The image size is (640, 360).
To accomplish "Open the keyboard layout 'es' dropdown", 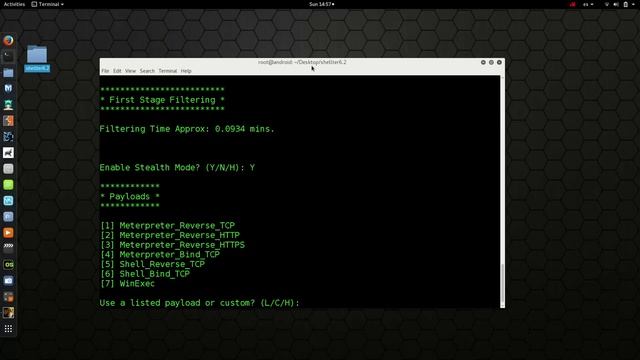I will pyautogui.click(x=588, y=4).
